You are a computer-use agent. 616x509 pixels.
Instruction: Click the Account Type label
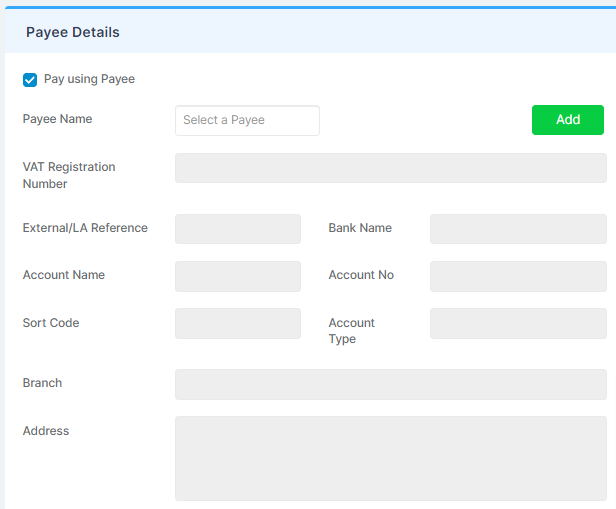click(x=352, y=331)
